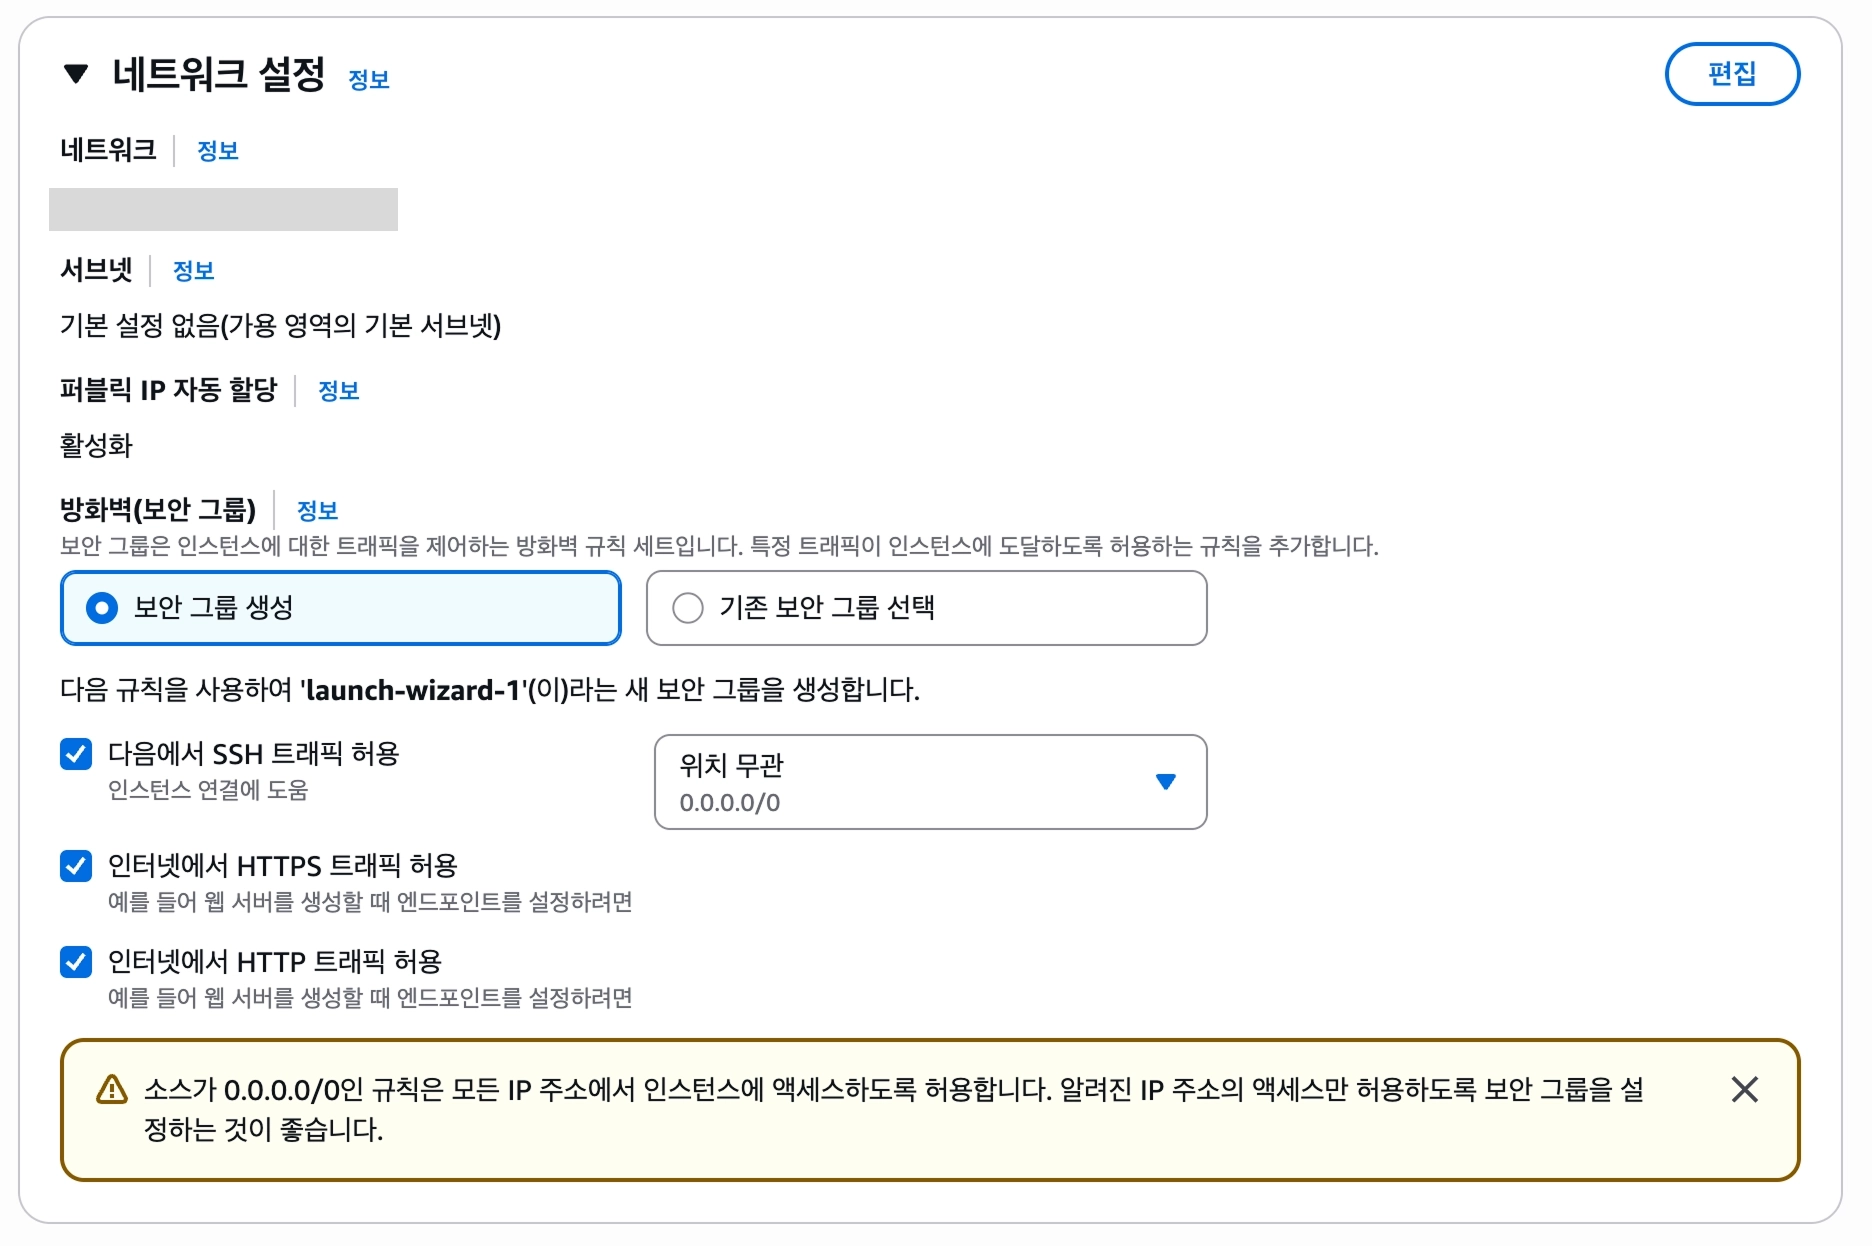Click the 인터넷에서 HTTPS 트래픽 허용 label
Screen dimensions: 1872x1246
coord(283,866)
